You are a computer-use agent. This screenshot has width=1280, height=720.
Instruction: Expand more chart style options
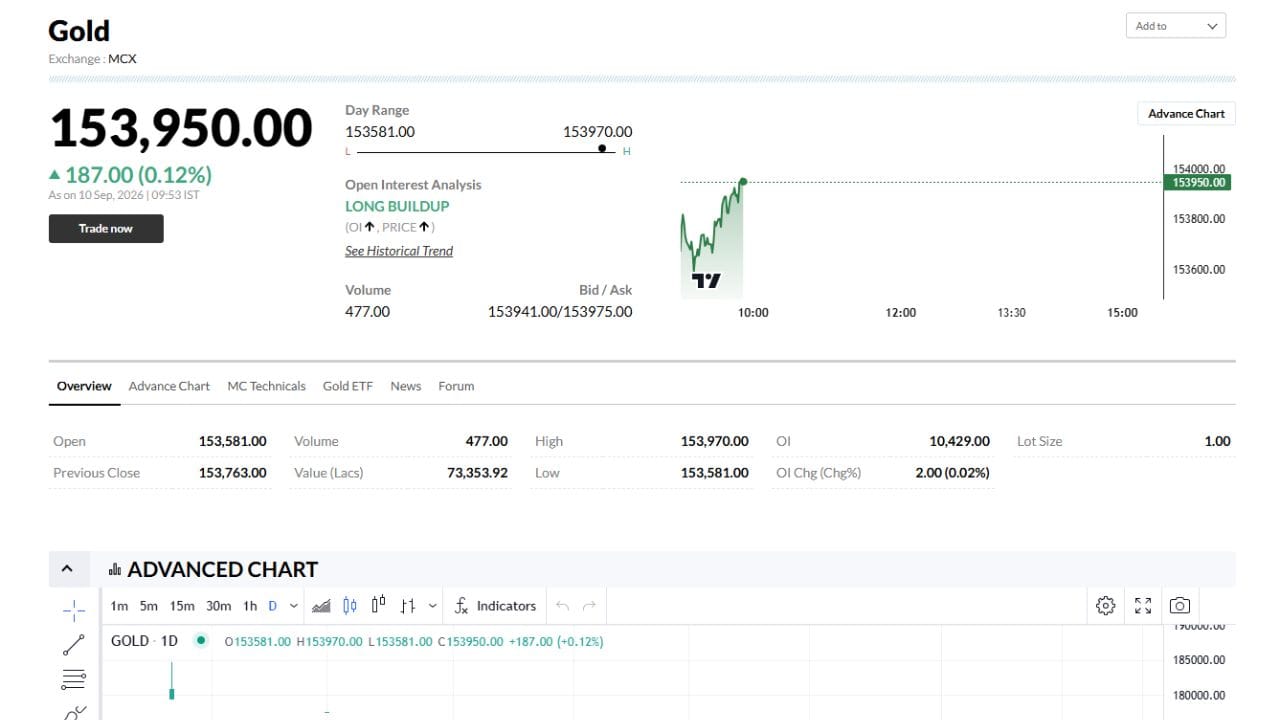click(432, 606)
